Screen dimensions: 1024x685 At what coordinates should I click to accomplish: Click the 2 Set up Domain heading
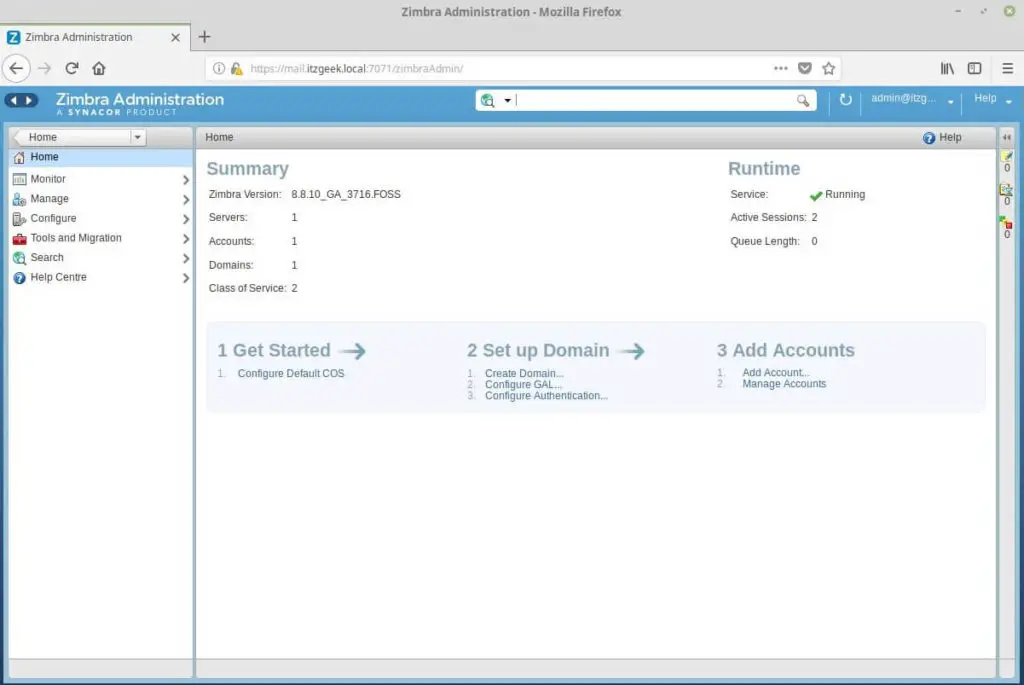coord(538,351)
